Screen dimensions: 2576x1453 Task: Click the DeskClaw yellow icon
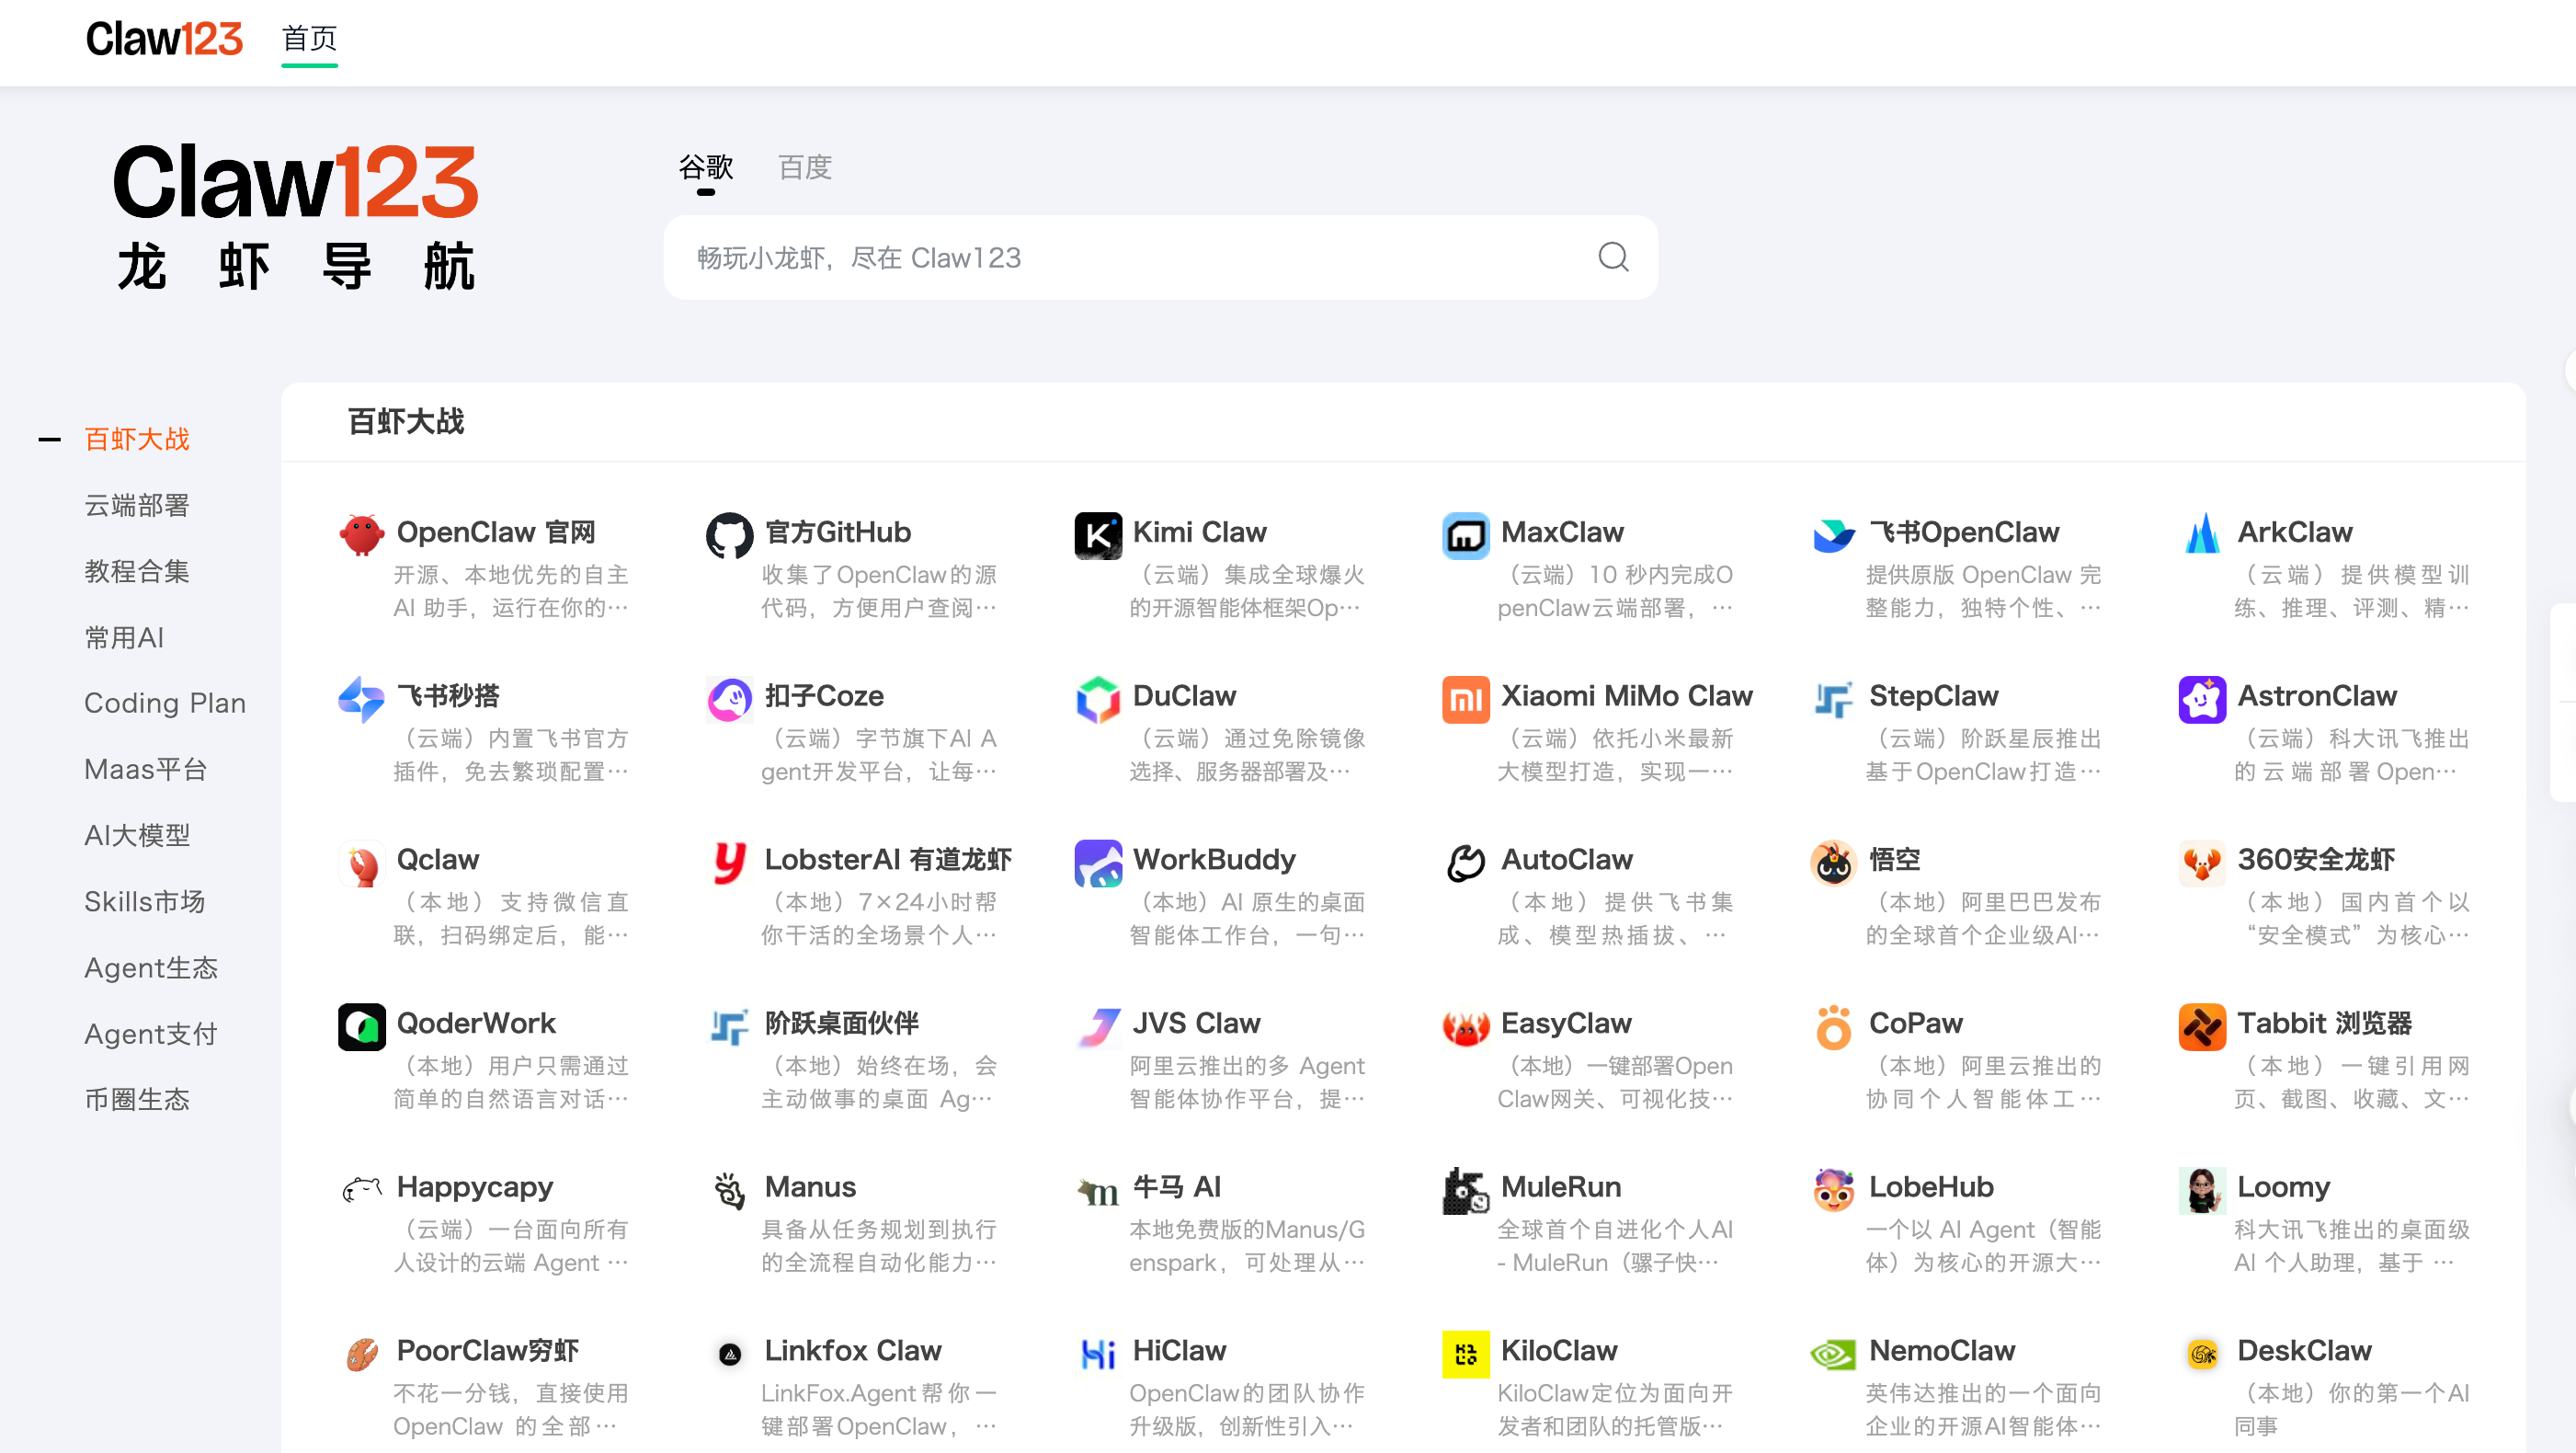tap(2201, 1354)
